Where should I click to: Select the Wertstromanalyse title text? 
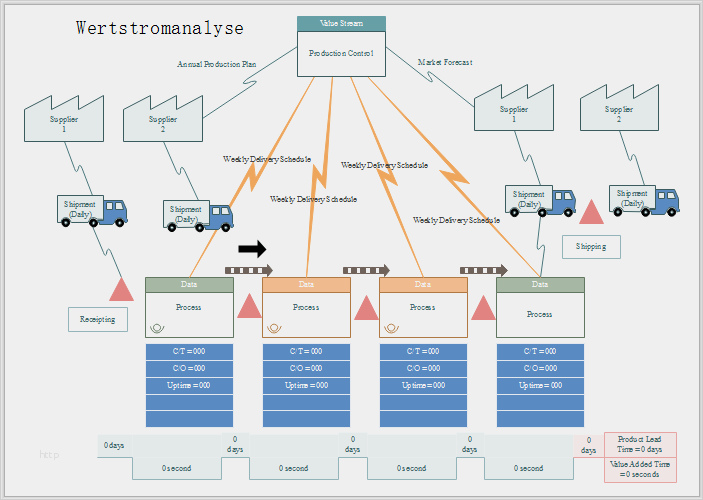(159, 28)
